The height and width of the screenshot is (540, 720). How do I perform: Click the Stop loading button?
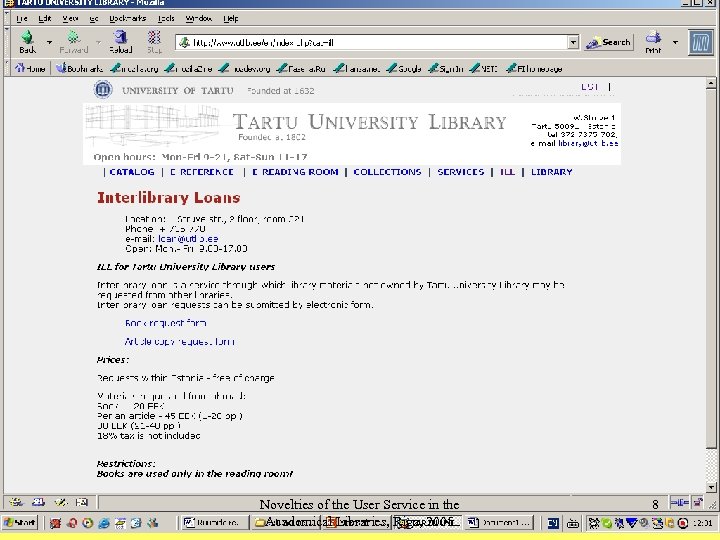pos(154,41)
